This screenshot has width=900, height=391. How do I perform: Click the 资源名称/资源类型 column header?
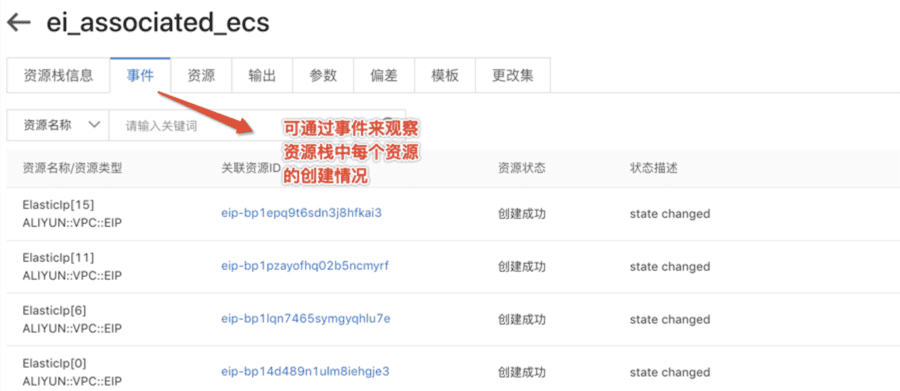[x=72, y=169]
